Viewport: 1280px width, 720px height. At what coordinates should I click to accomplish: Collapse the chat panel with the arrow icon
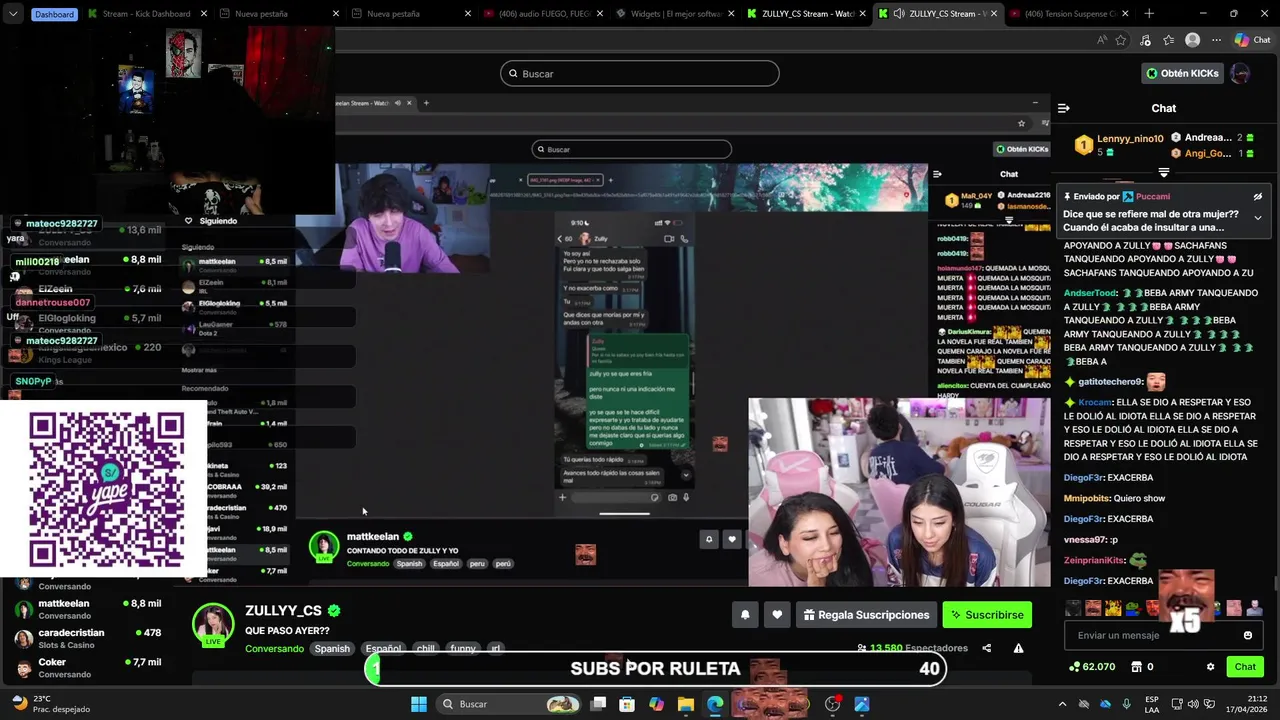tap(1064, 108)
